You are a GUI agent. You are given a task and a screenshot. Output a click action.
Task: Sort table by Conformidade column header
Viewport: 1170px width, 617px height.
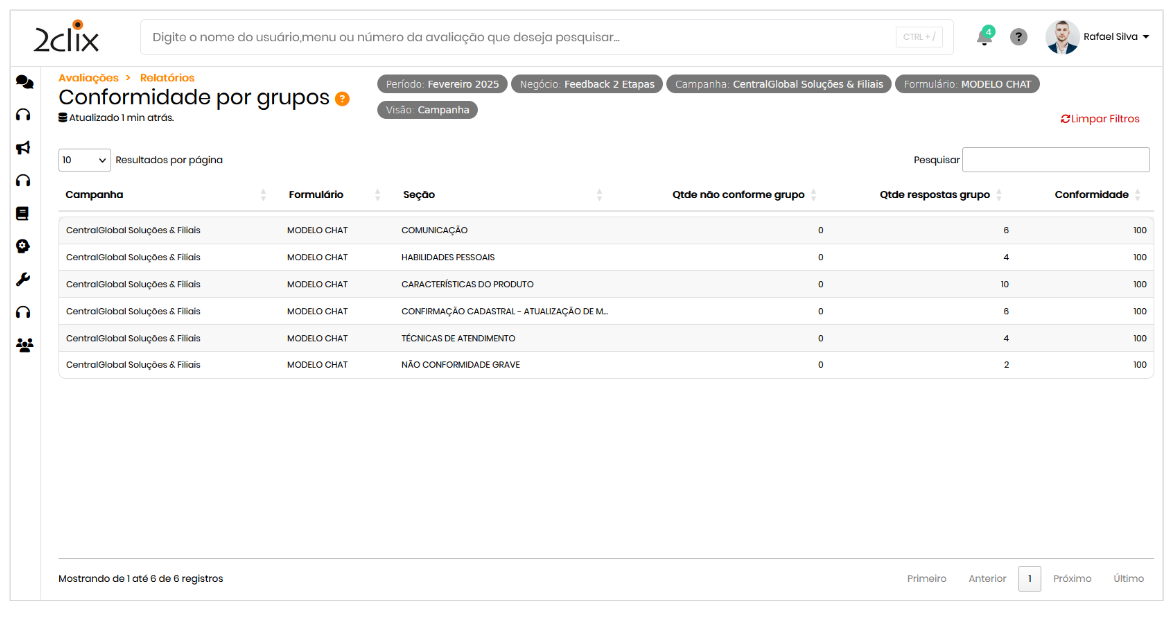1091,195
